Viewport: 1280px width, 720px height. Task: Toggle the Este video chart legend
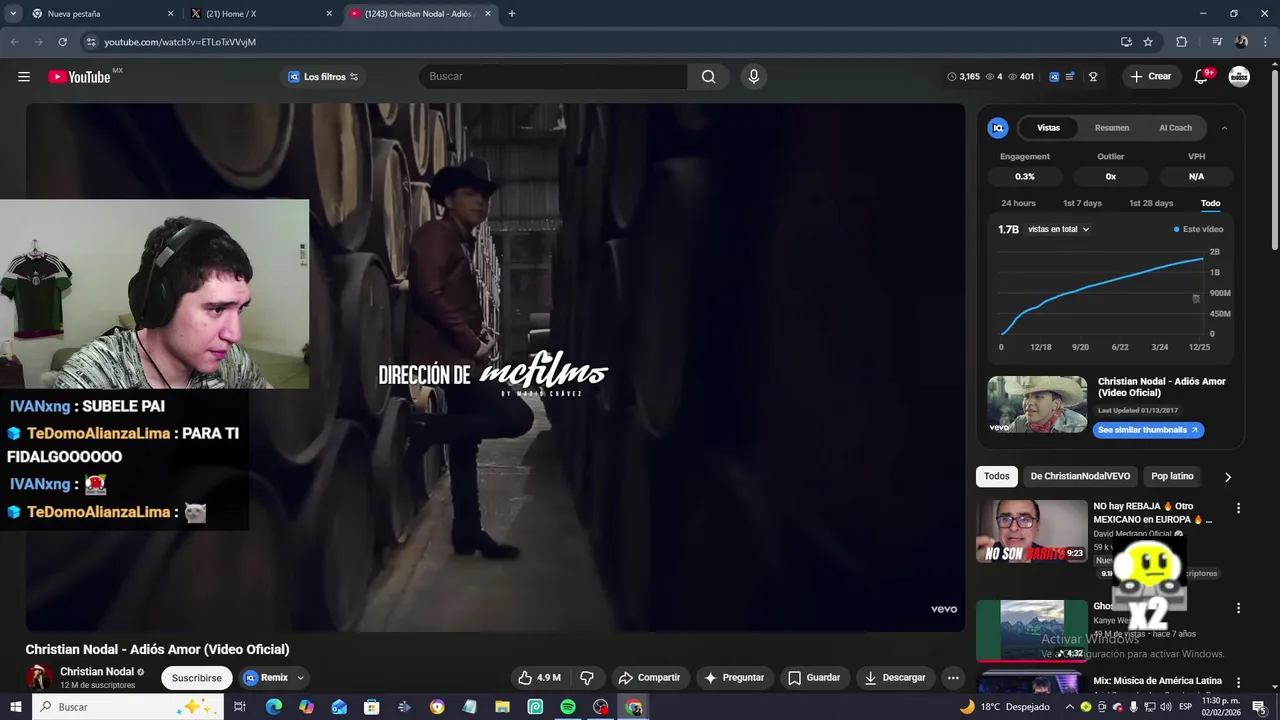(1198, 229)
